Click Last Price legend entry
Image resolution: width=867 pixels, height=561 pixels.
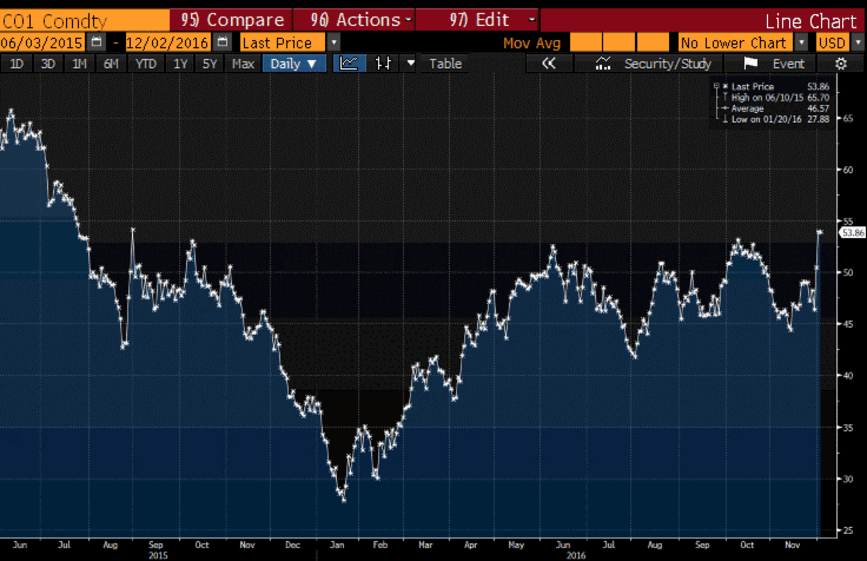pyautogui.click(x=775, y=86)
